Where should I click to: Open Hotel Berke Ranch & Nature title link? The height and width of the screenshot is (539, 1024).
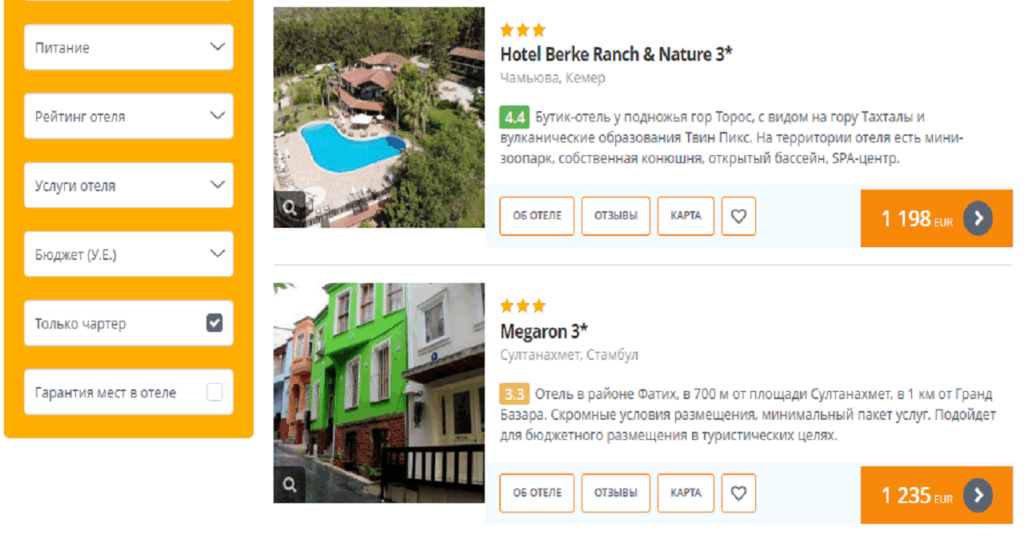[x=616, y=54]
